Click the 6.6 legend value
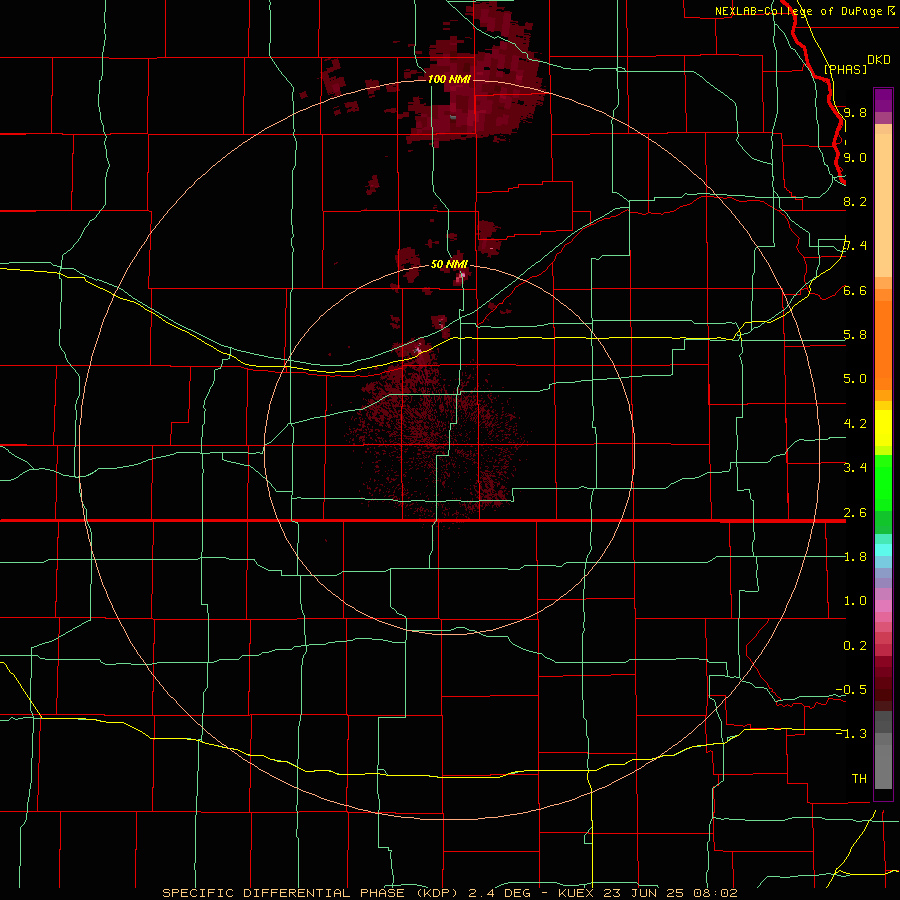 coord(855,290)
